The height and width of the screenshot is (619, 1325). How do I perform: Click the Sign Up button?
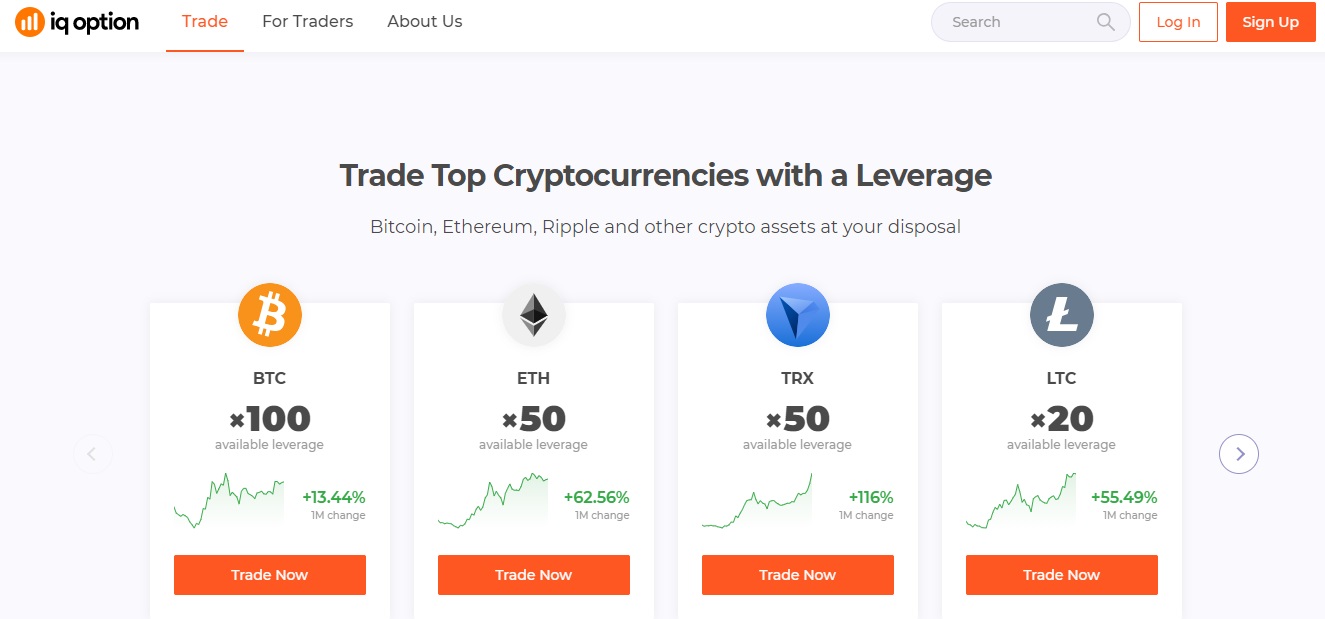pos(1271,22)
